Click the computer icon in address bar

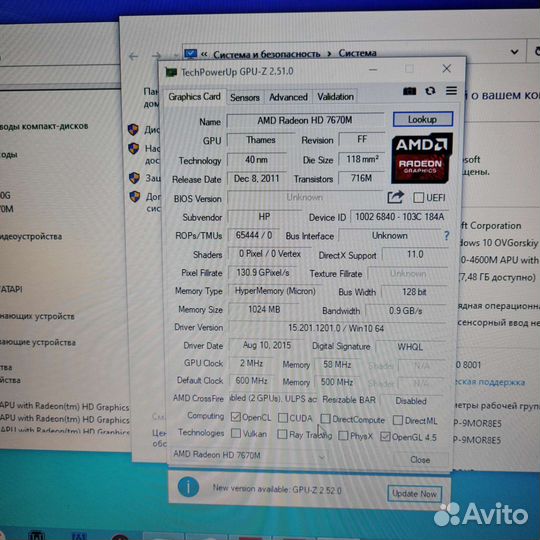point(190,54)
